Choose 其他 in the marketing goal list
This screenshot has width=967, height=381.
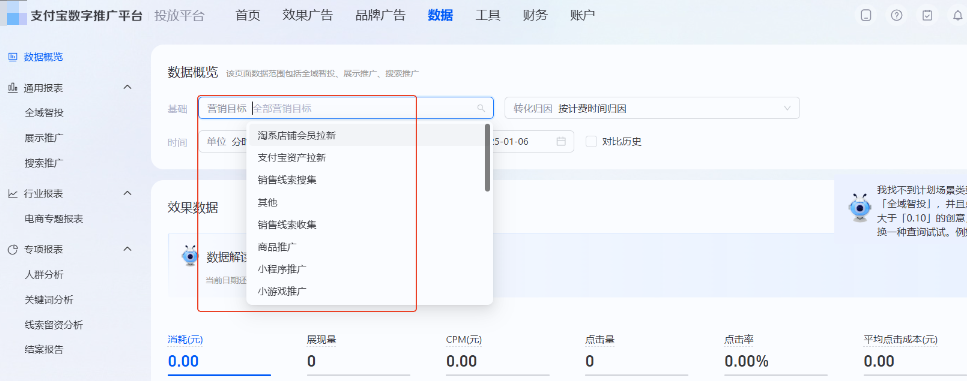[x=365, y=202]
